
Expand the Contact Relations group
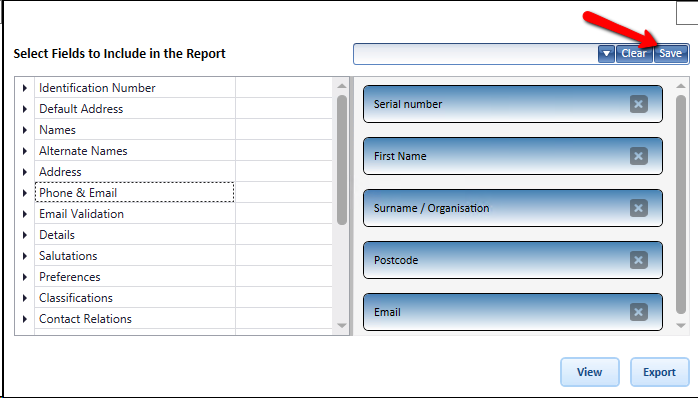pos(25,319)
